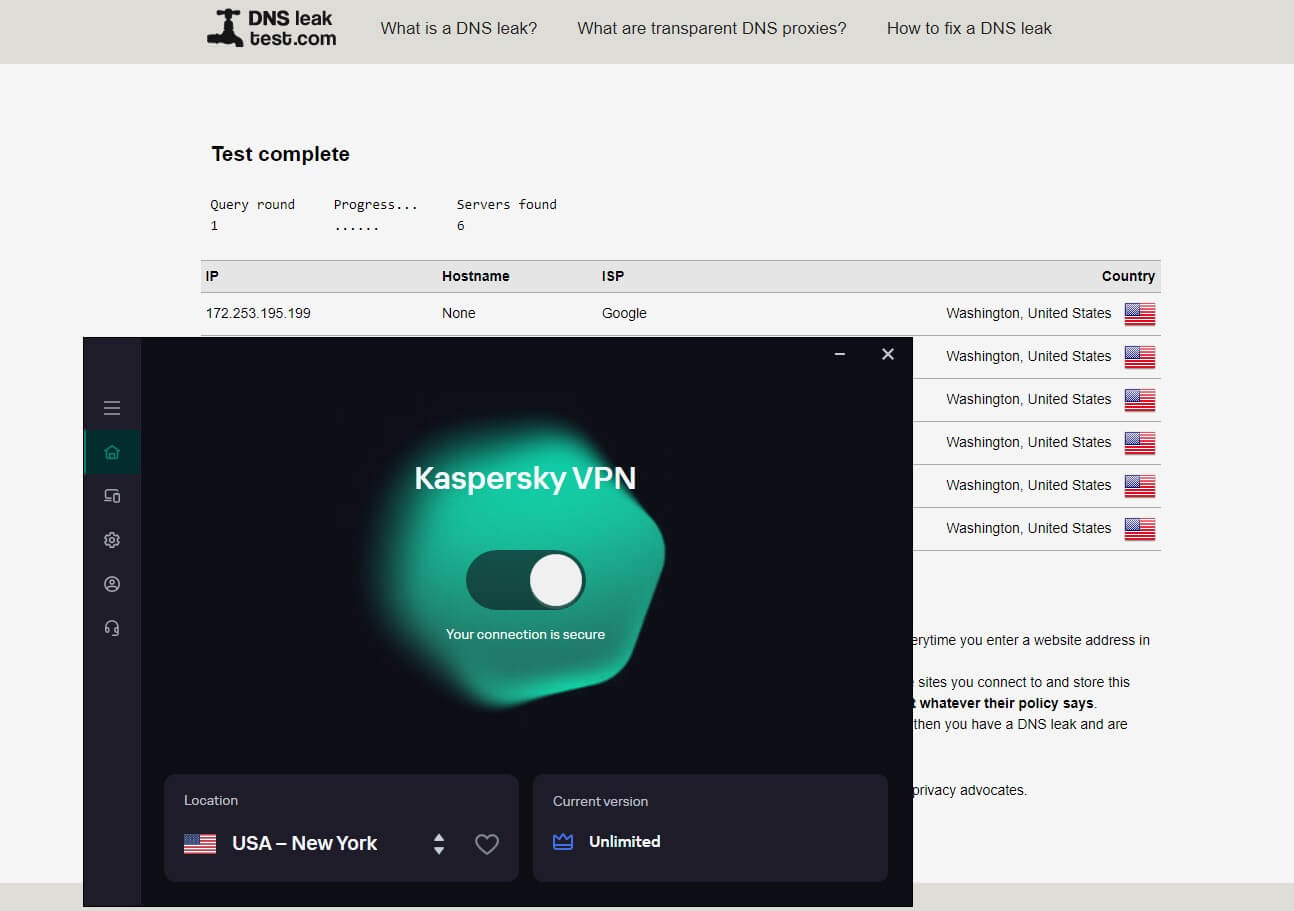Open the location selector arrows

point(439,844)
